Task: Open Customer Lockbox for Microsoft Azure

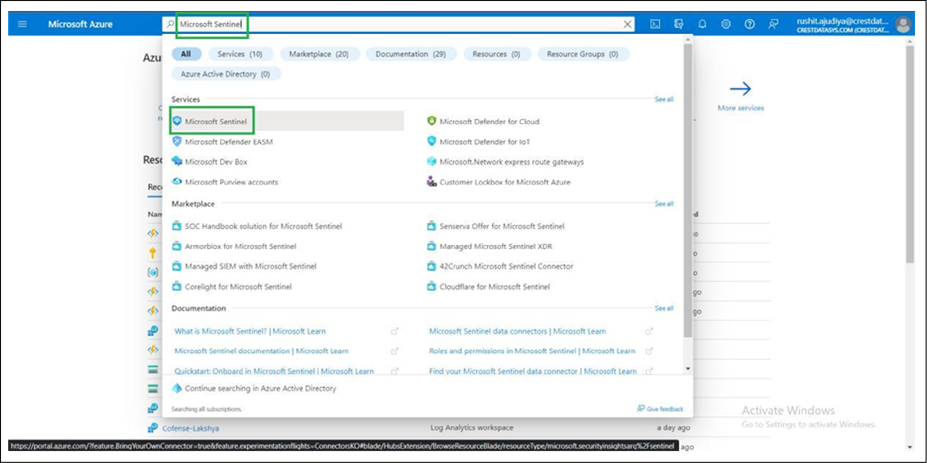Action: [x=505, y=182]
